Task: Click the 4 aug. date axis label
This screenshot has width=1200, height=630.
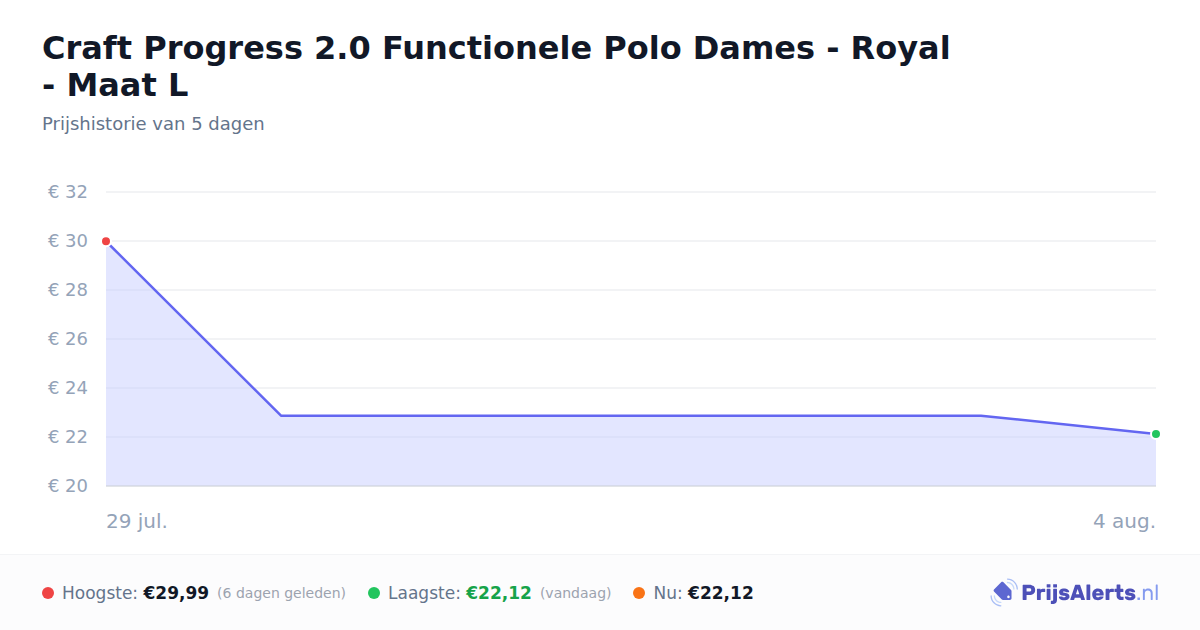Action: (1124, 521)
